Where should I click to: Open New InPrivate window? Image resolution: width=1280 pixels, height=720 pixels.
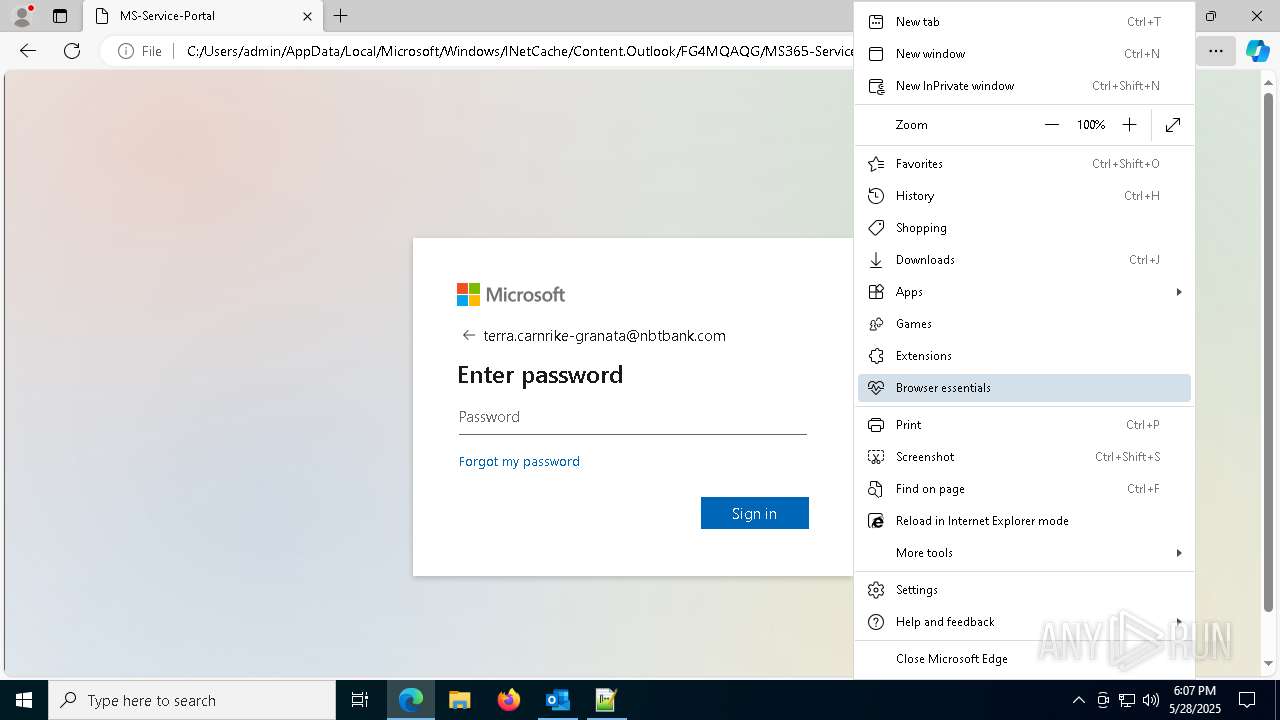pos(1024,86)
